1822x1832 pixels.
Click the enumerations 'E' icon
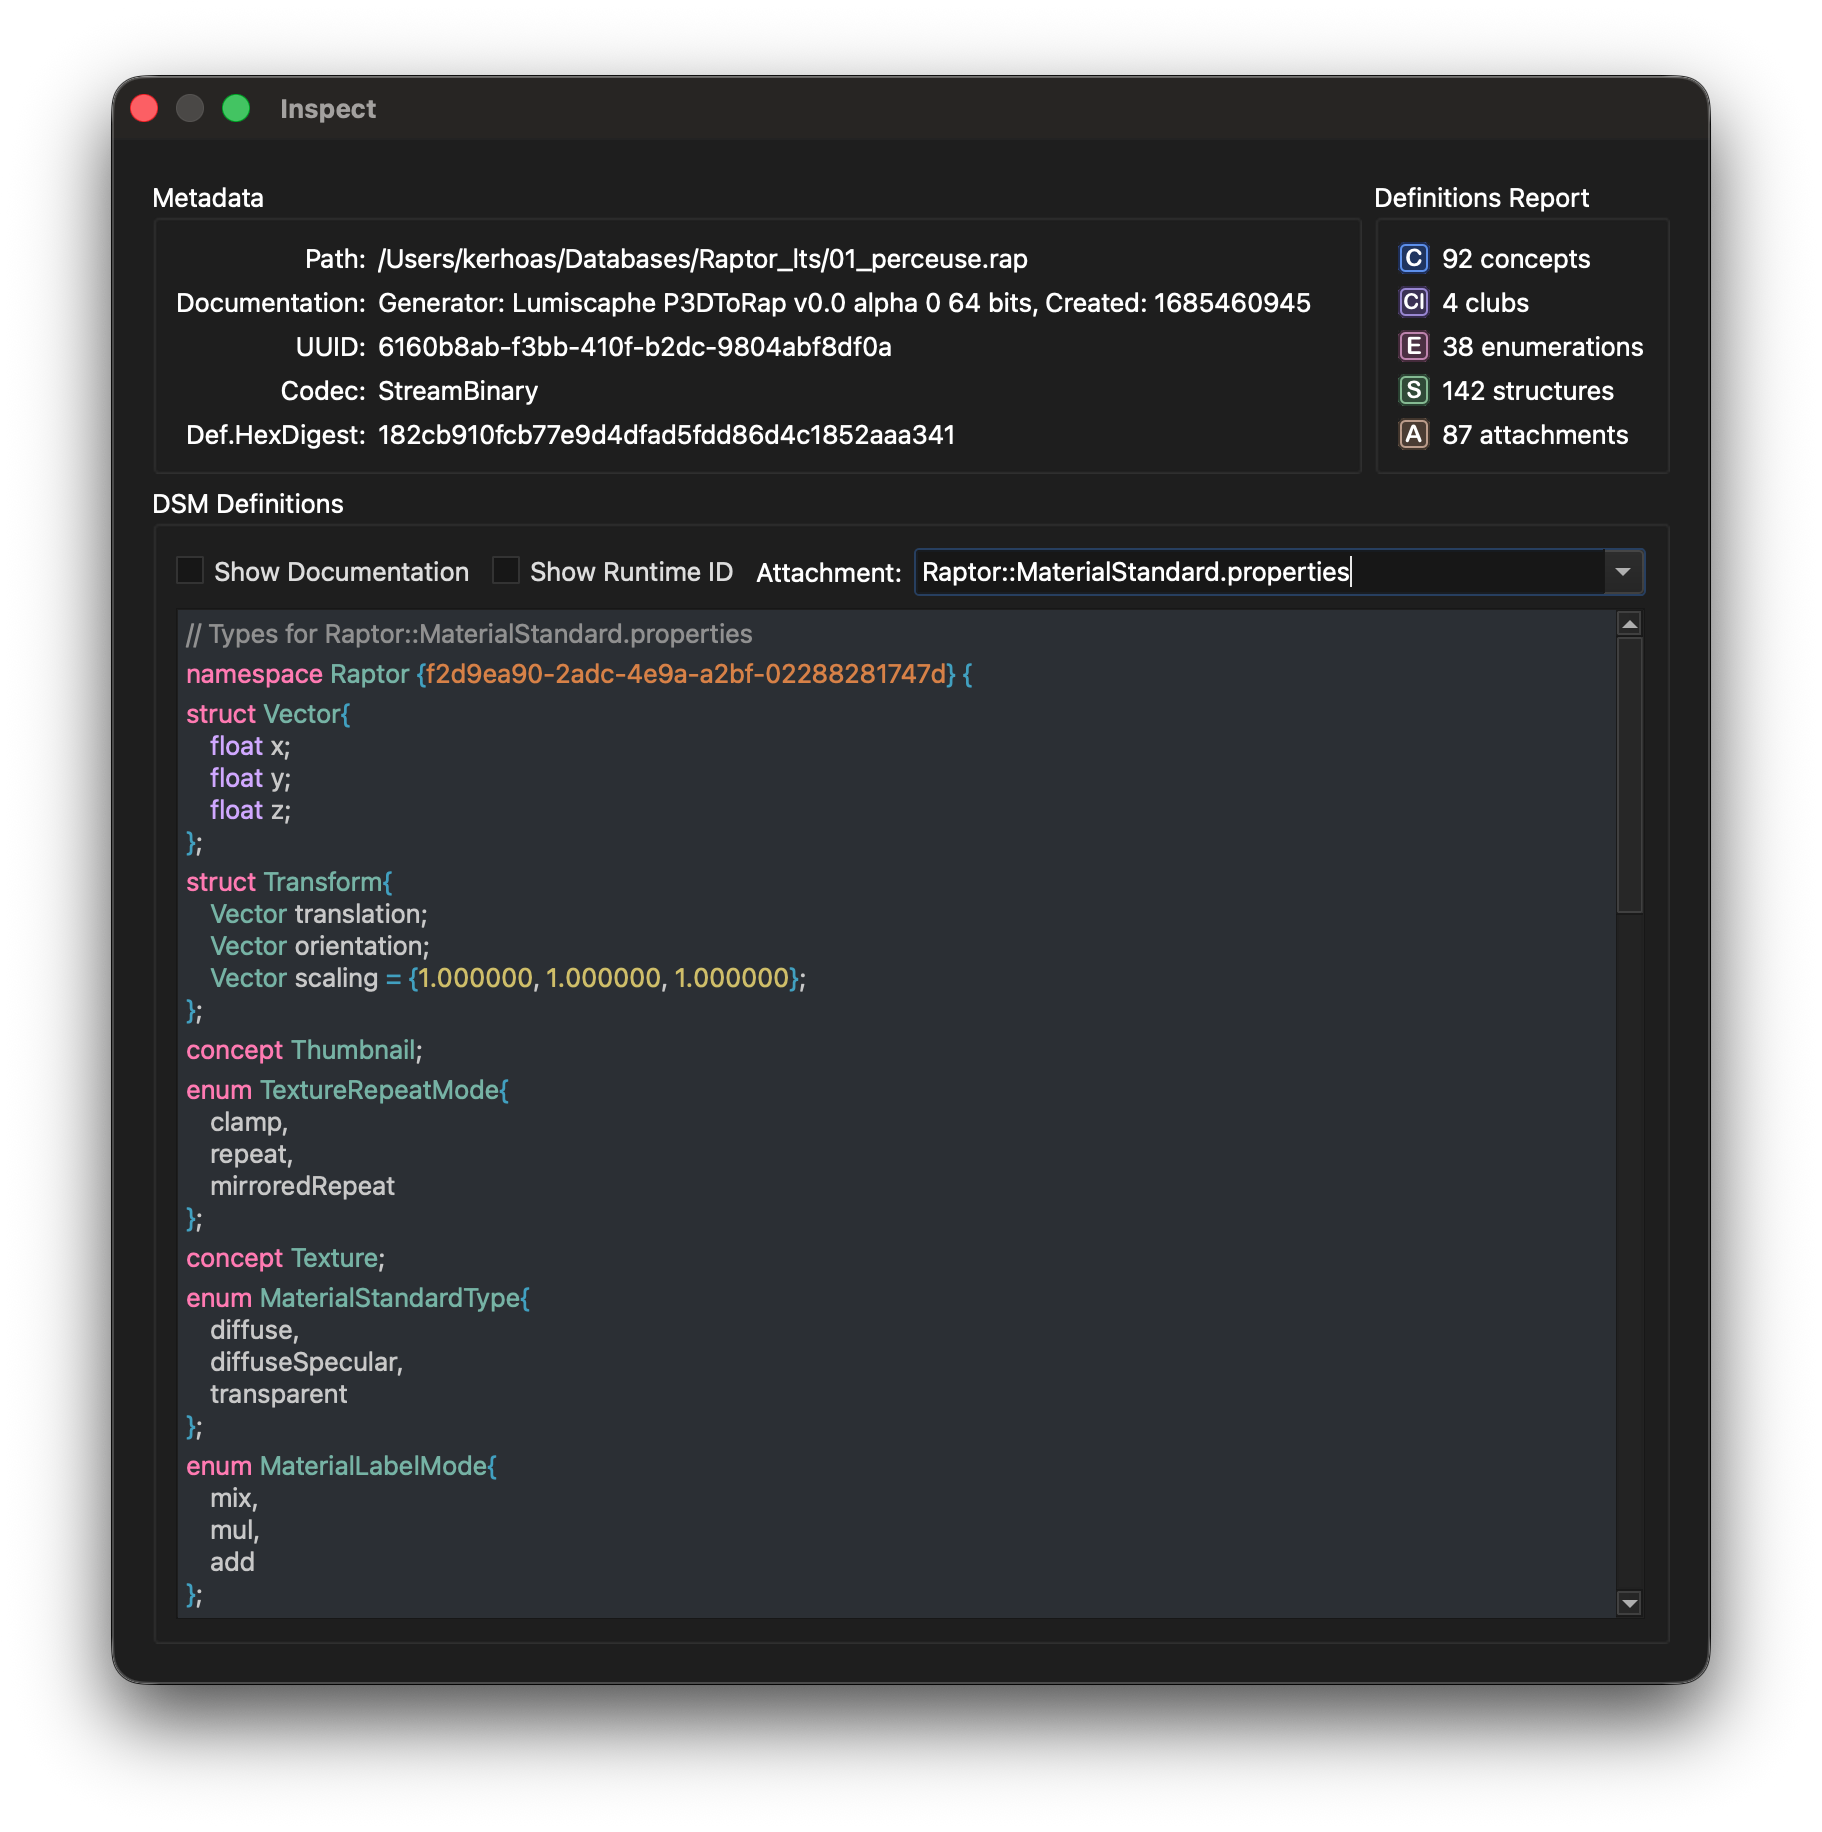click(x=1413, y=347)
